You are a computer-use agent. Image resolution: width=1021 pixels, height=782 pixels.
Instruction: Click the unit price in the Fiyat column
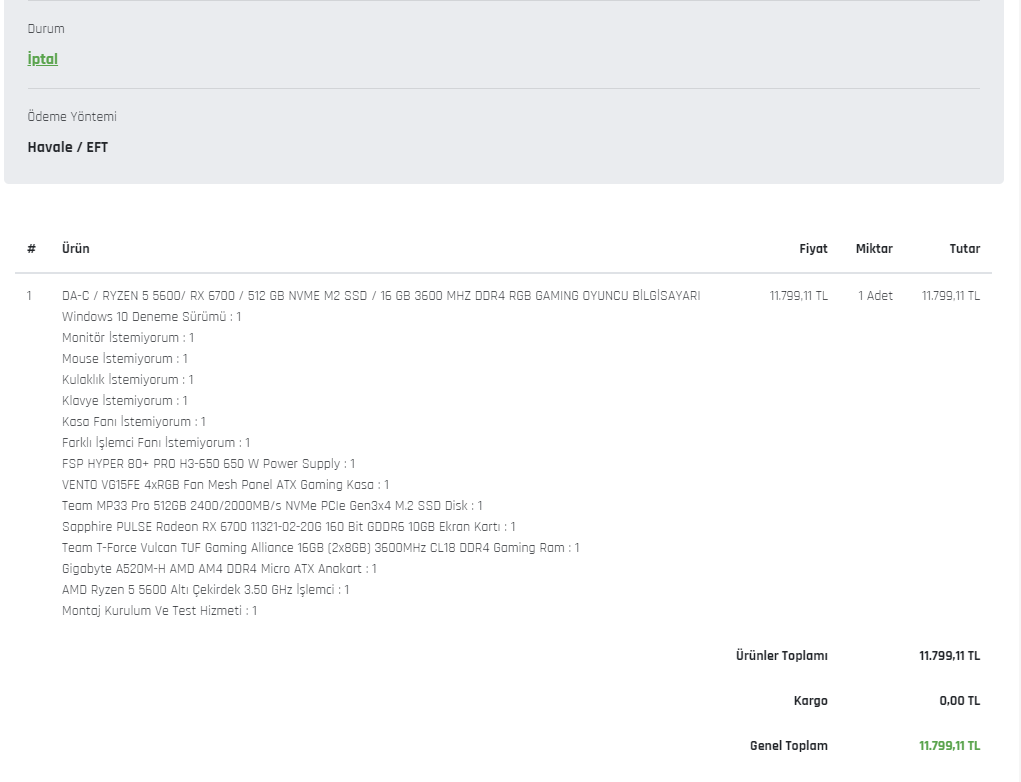point(798,296)
